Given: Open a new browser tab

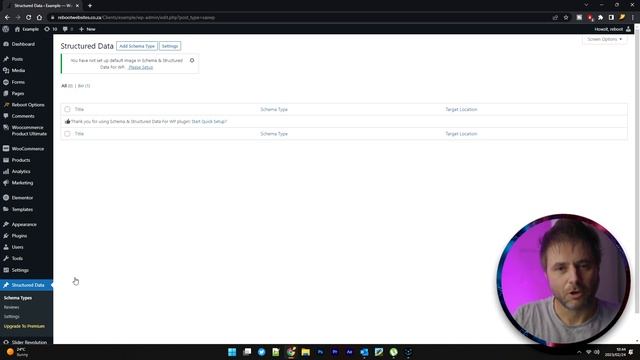Looking at the screenshot, I should click(90, 6).
